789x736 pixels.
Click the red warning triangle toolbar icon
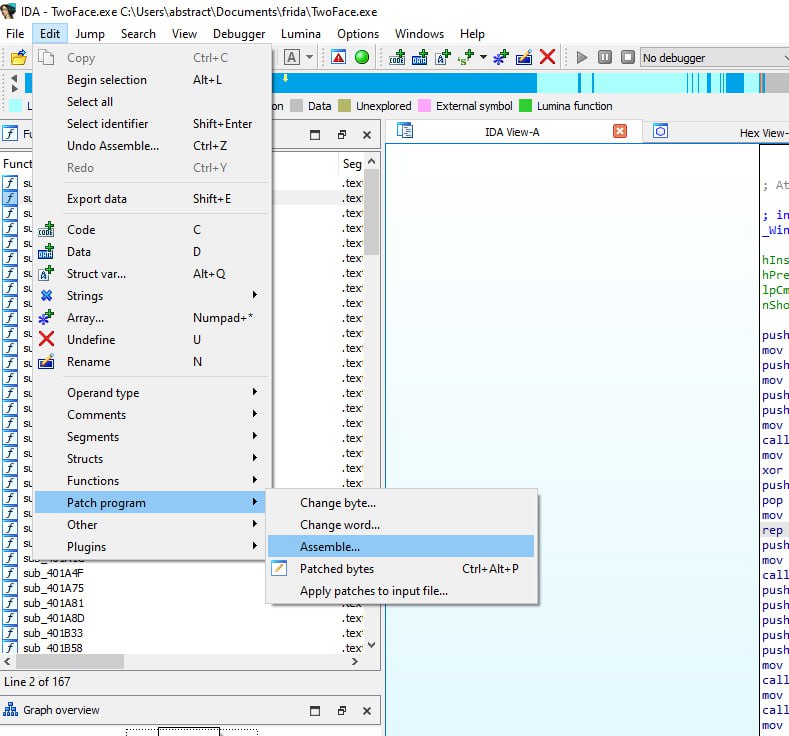(x=339, y=57)
